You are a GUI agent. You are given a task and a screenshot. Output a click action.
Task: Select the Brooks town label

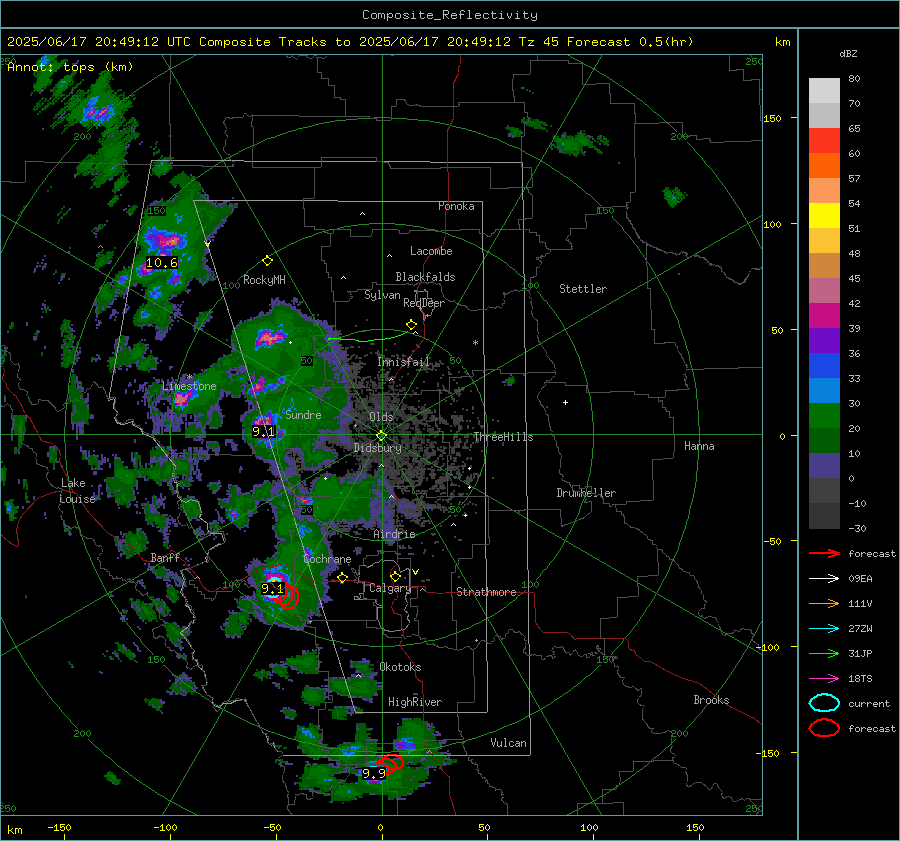tap(711, 700)
